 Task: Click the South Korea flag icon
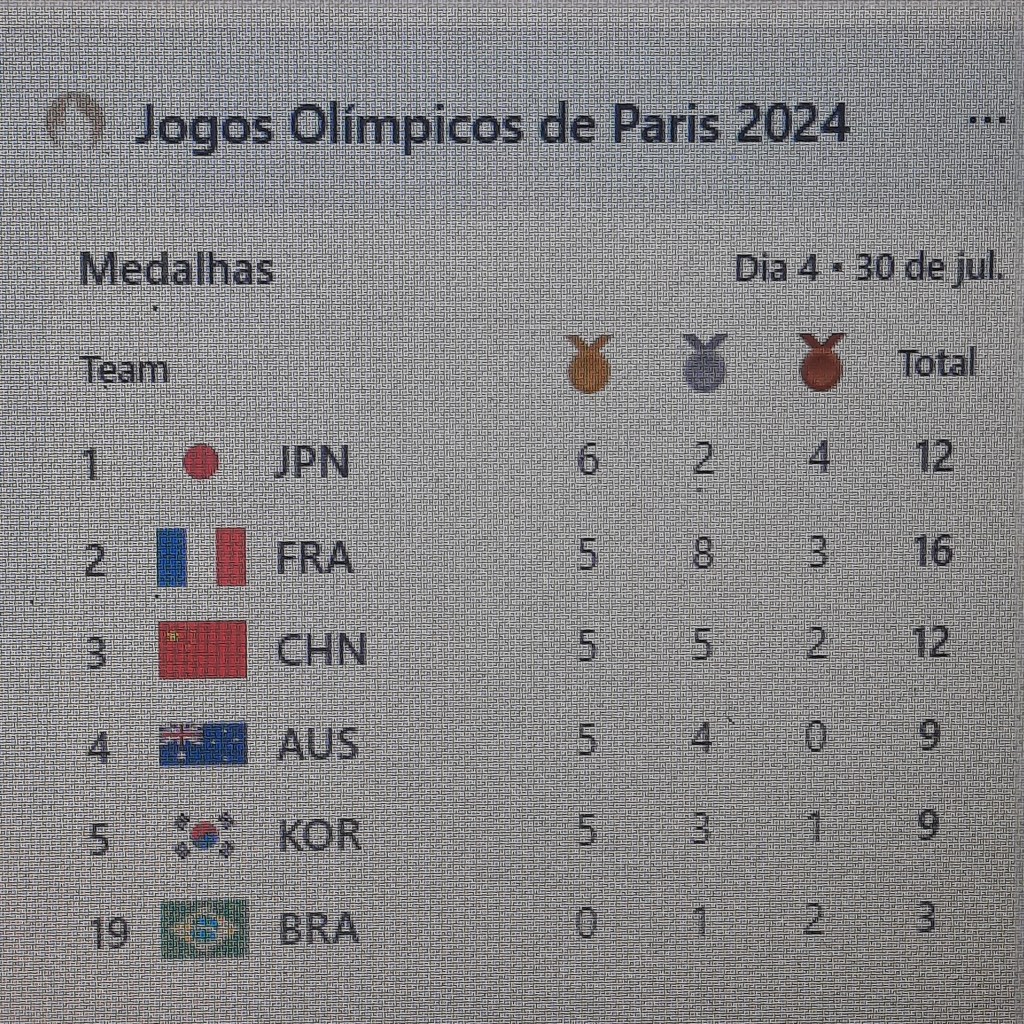[x=204, y=835]
